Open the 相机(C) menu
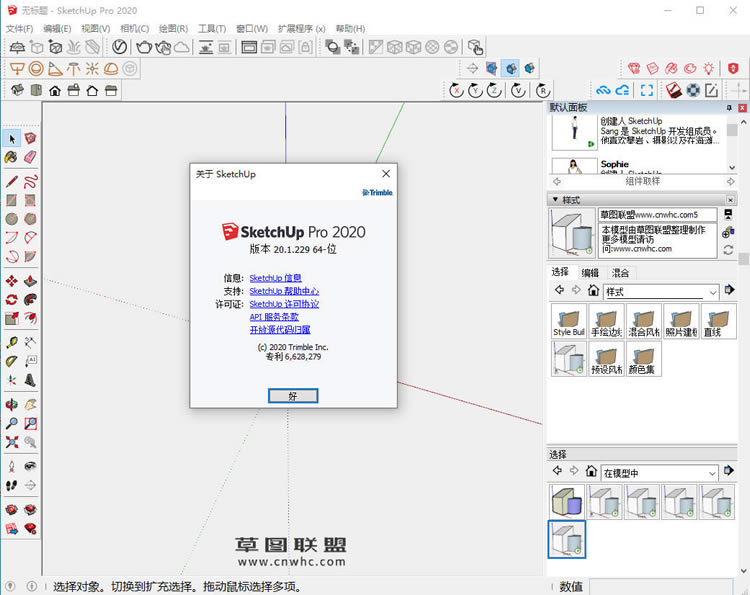Image resolution: width=750 pixels, height=595 pixels. (134, 29)
